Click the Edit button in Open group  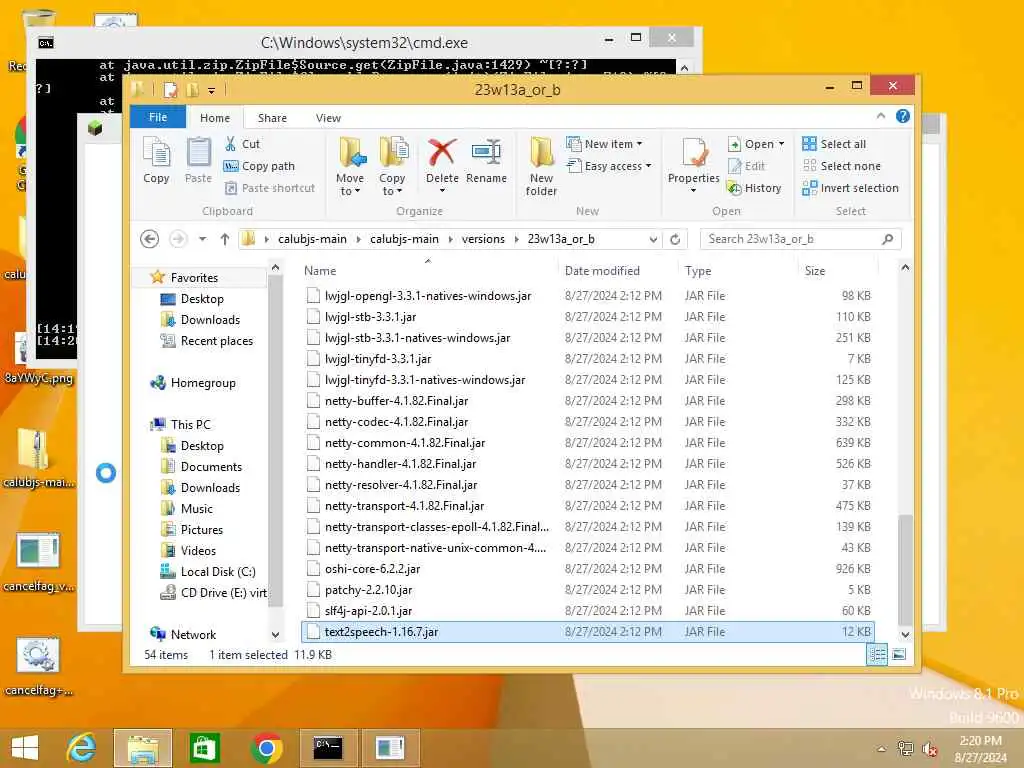pyautogui.click(x=746, y=166)
